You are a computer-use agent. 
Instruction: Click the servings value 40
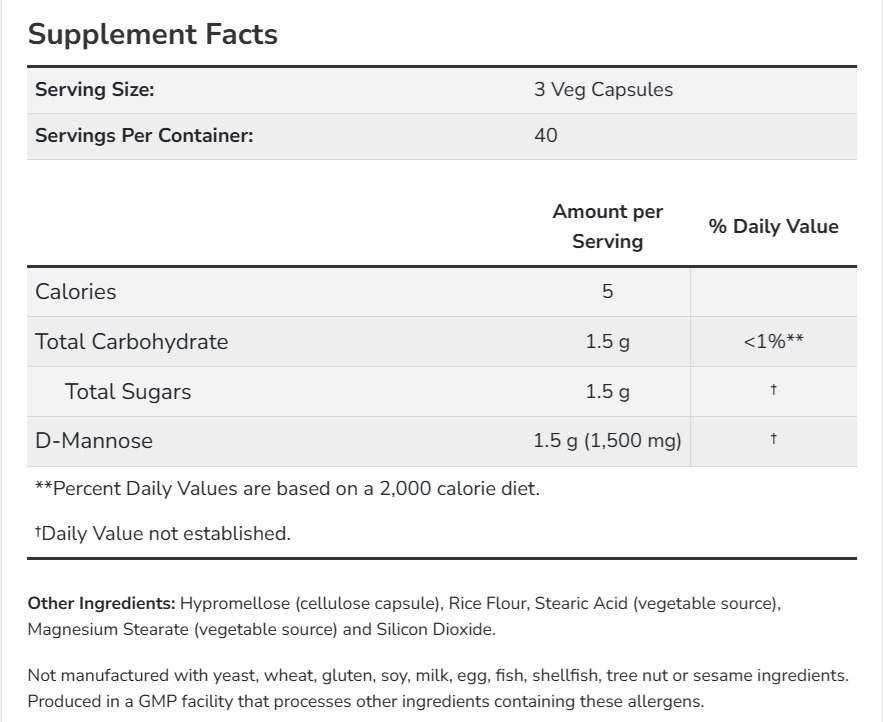(x=546, y=135)
